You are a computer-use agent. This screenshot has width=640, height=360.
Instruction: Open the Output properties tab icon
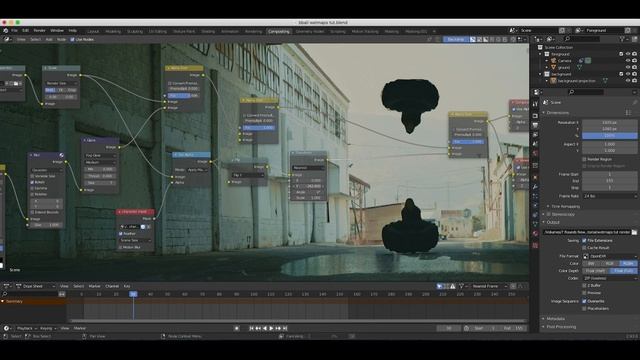pos(535,125)
